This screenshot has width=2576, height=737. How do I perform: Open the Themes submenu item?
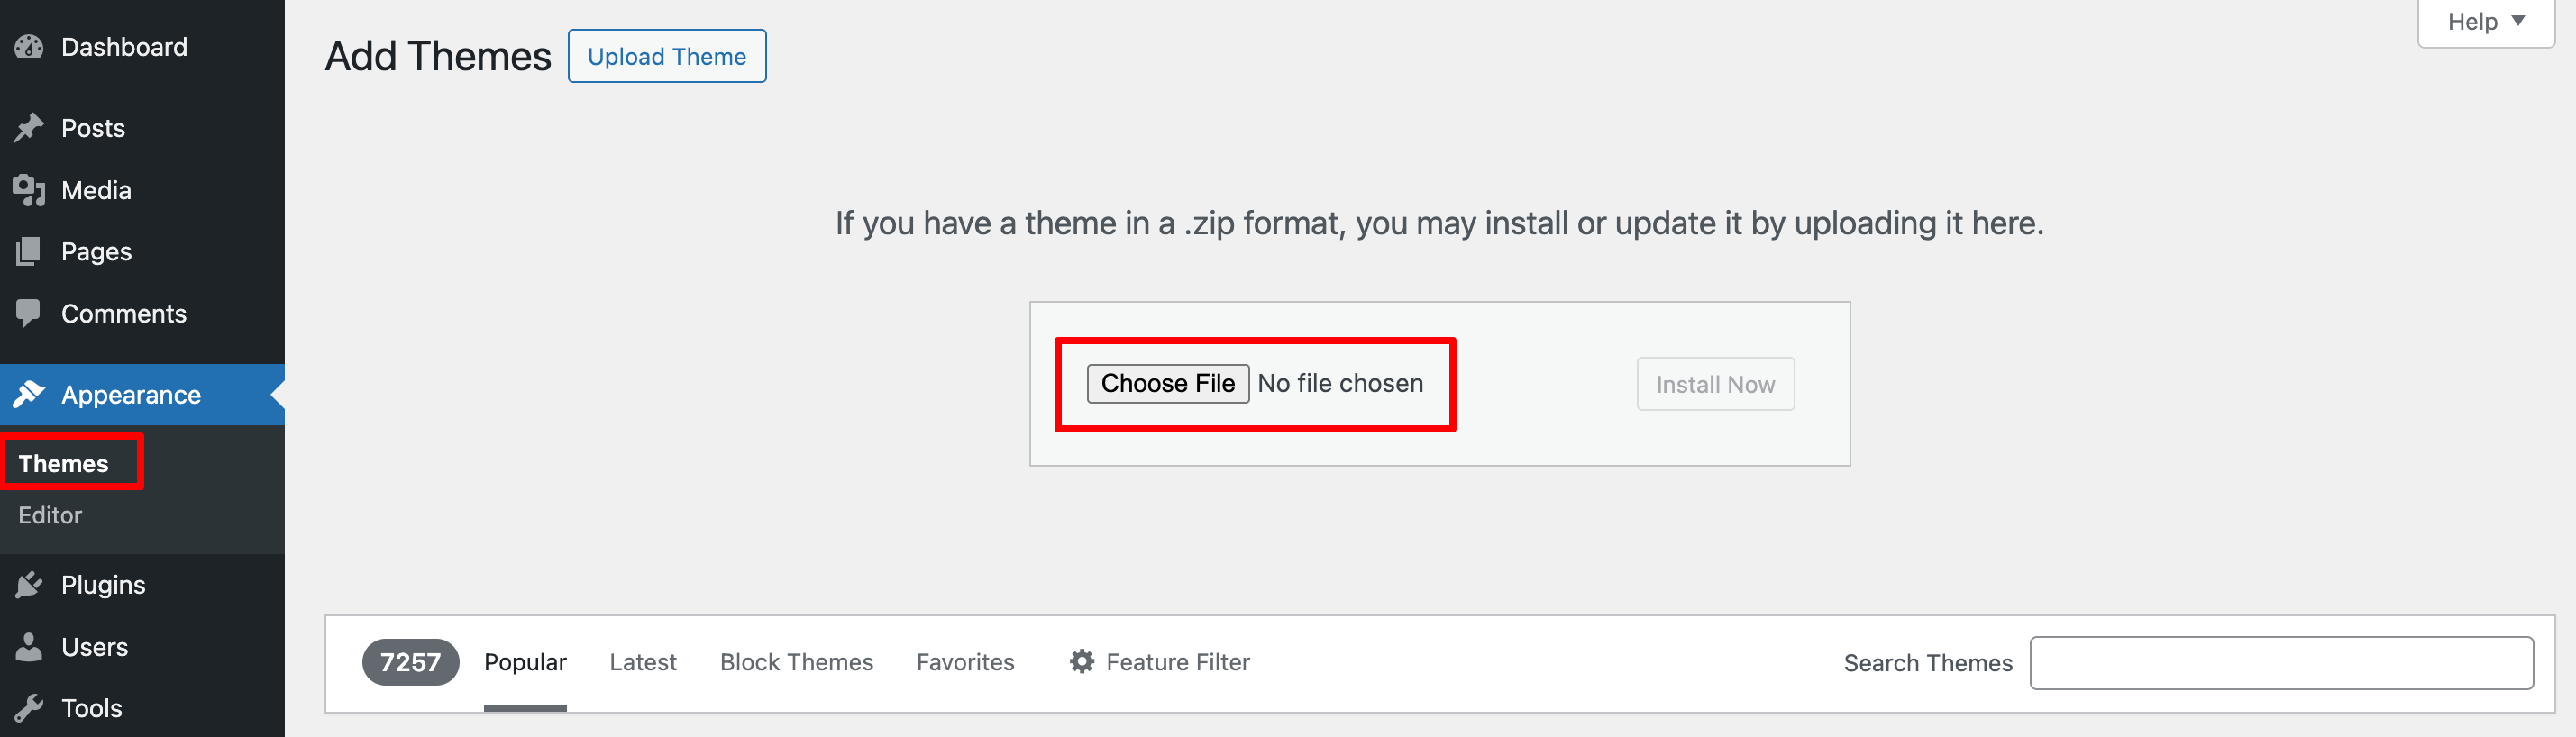coord(63,463)
